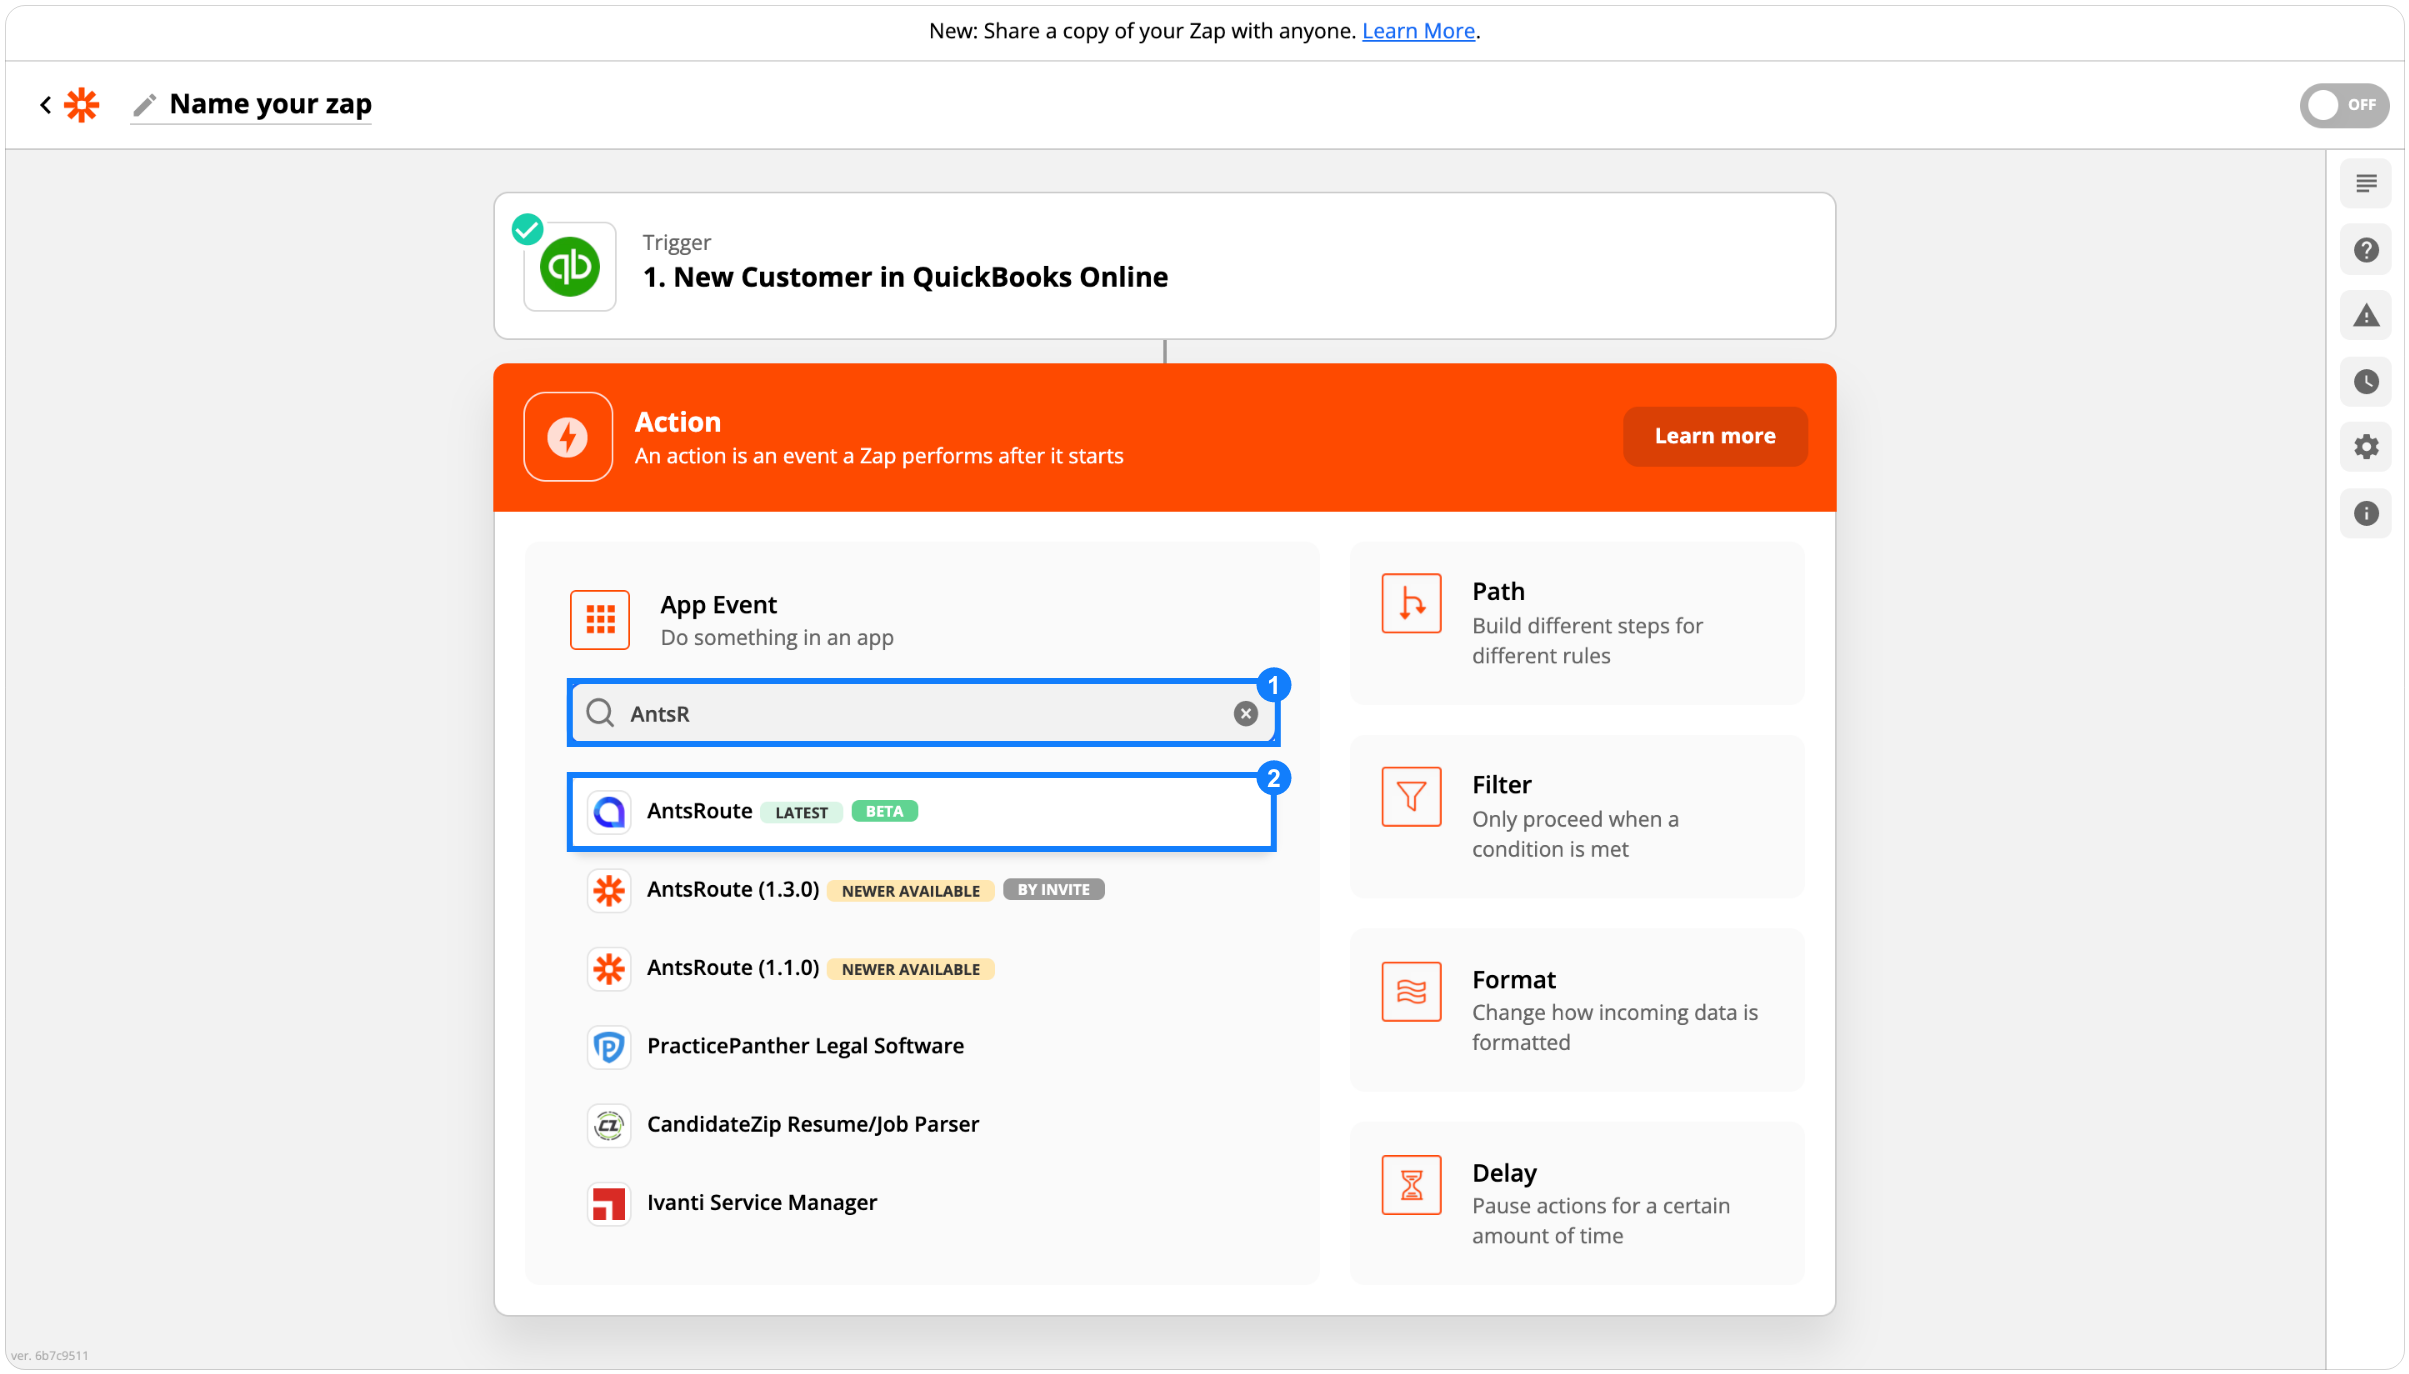This screenshot has width=2409, height=1374.
Task: Click the magnifying glass search icon
Action: (x=600, y=713)
